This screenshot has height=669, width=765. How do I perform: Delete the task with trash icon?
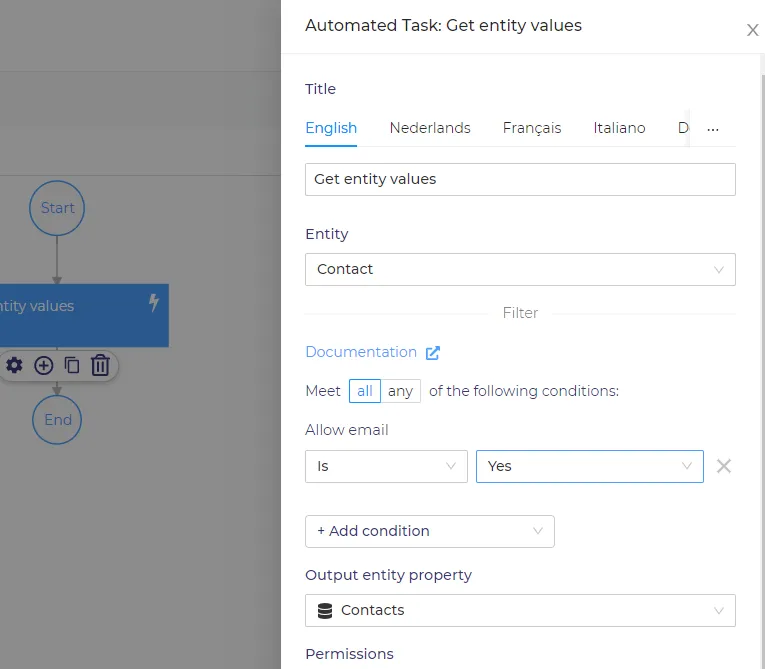click(x=100, y=365)
